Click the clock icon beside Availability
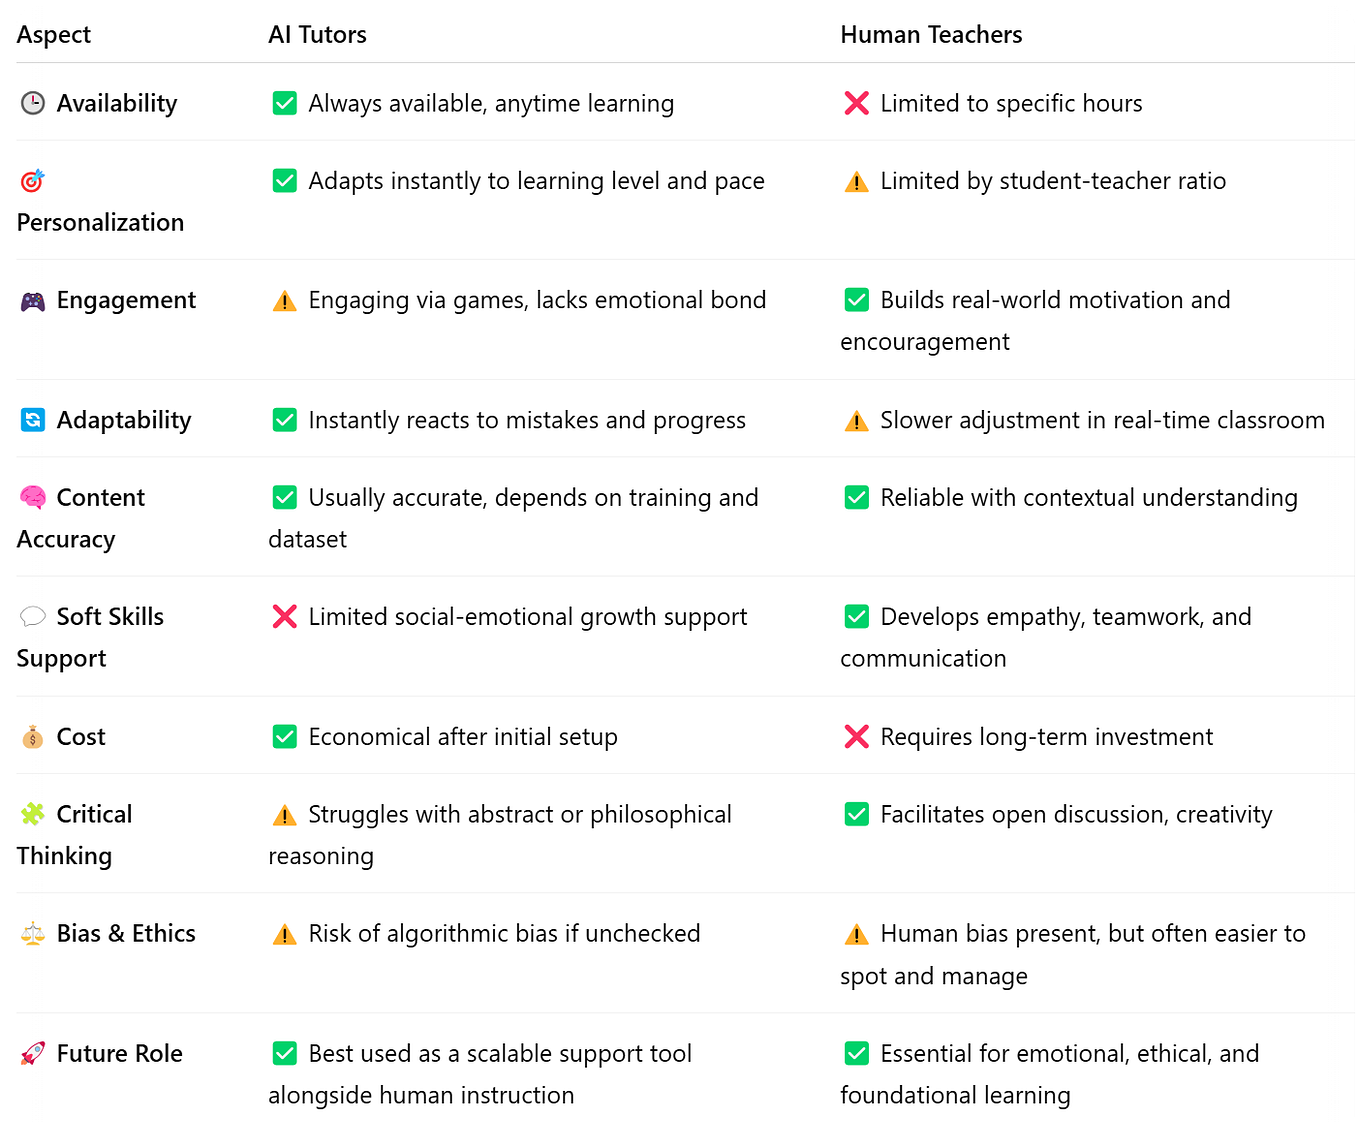1358x1123 pixels. pyautogui.click(x=33, y=103)
